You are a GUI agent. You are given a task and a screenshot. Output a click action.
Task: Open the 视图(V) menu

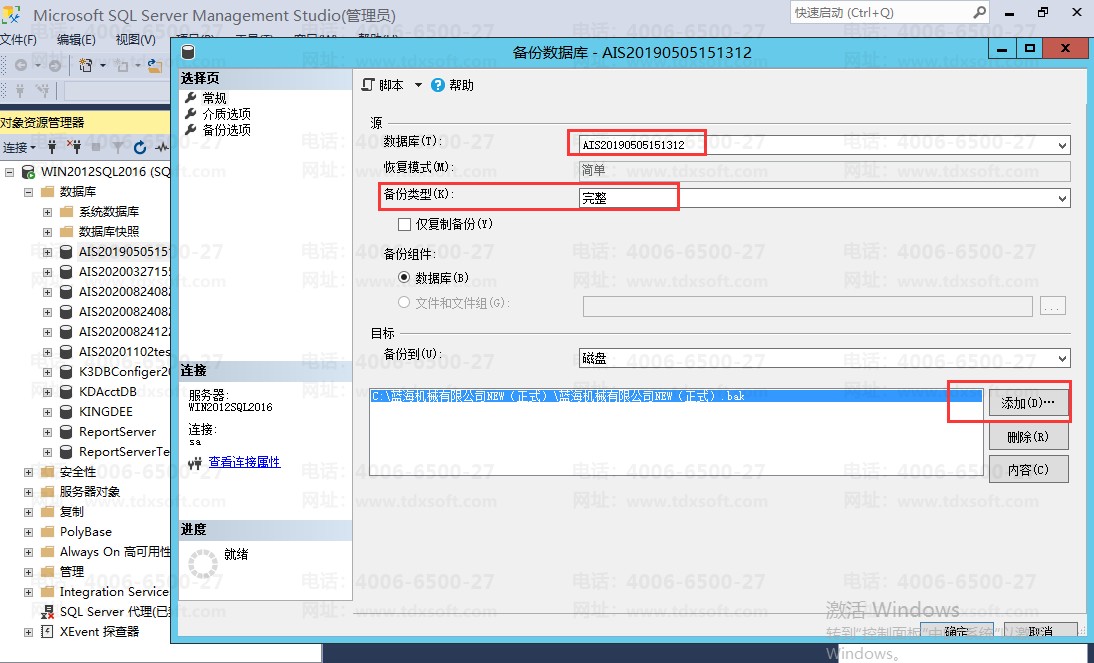pyautogui.click(x=135, y=40)
